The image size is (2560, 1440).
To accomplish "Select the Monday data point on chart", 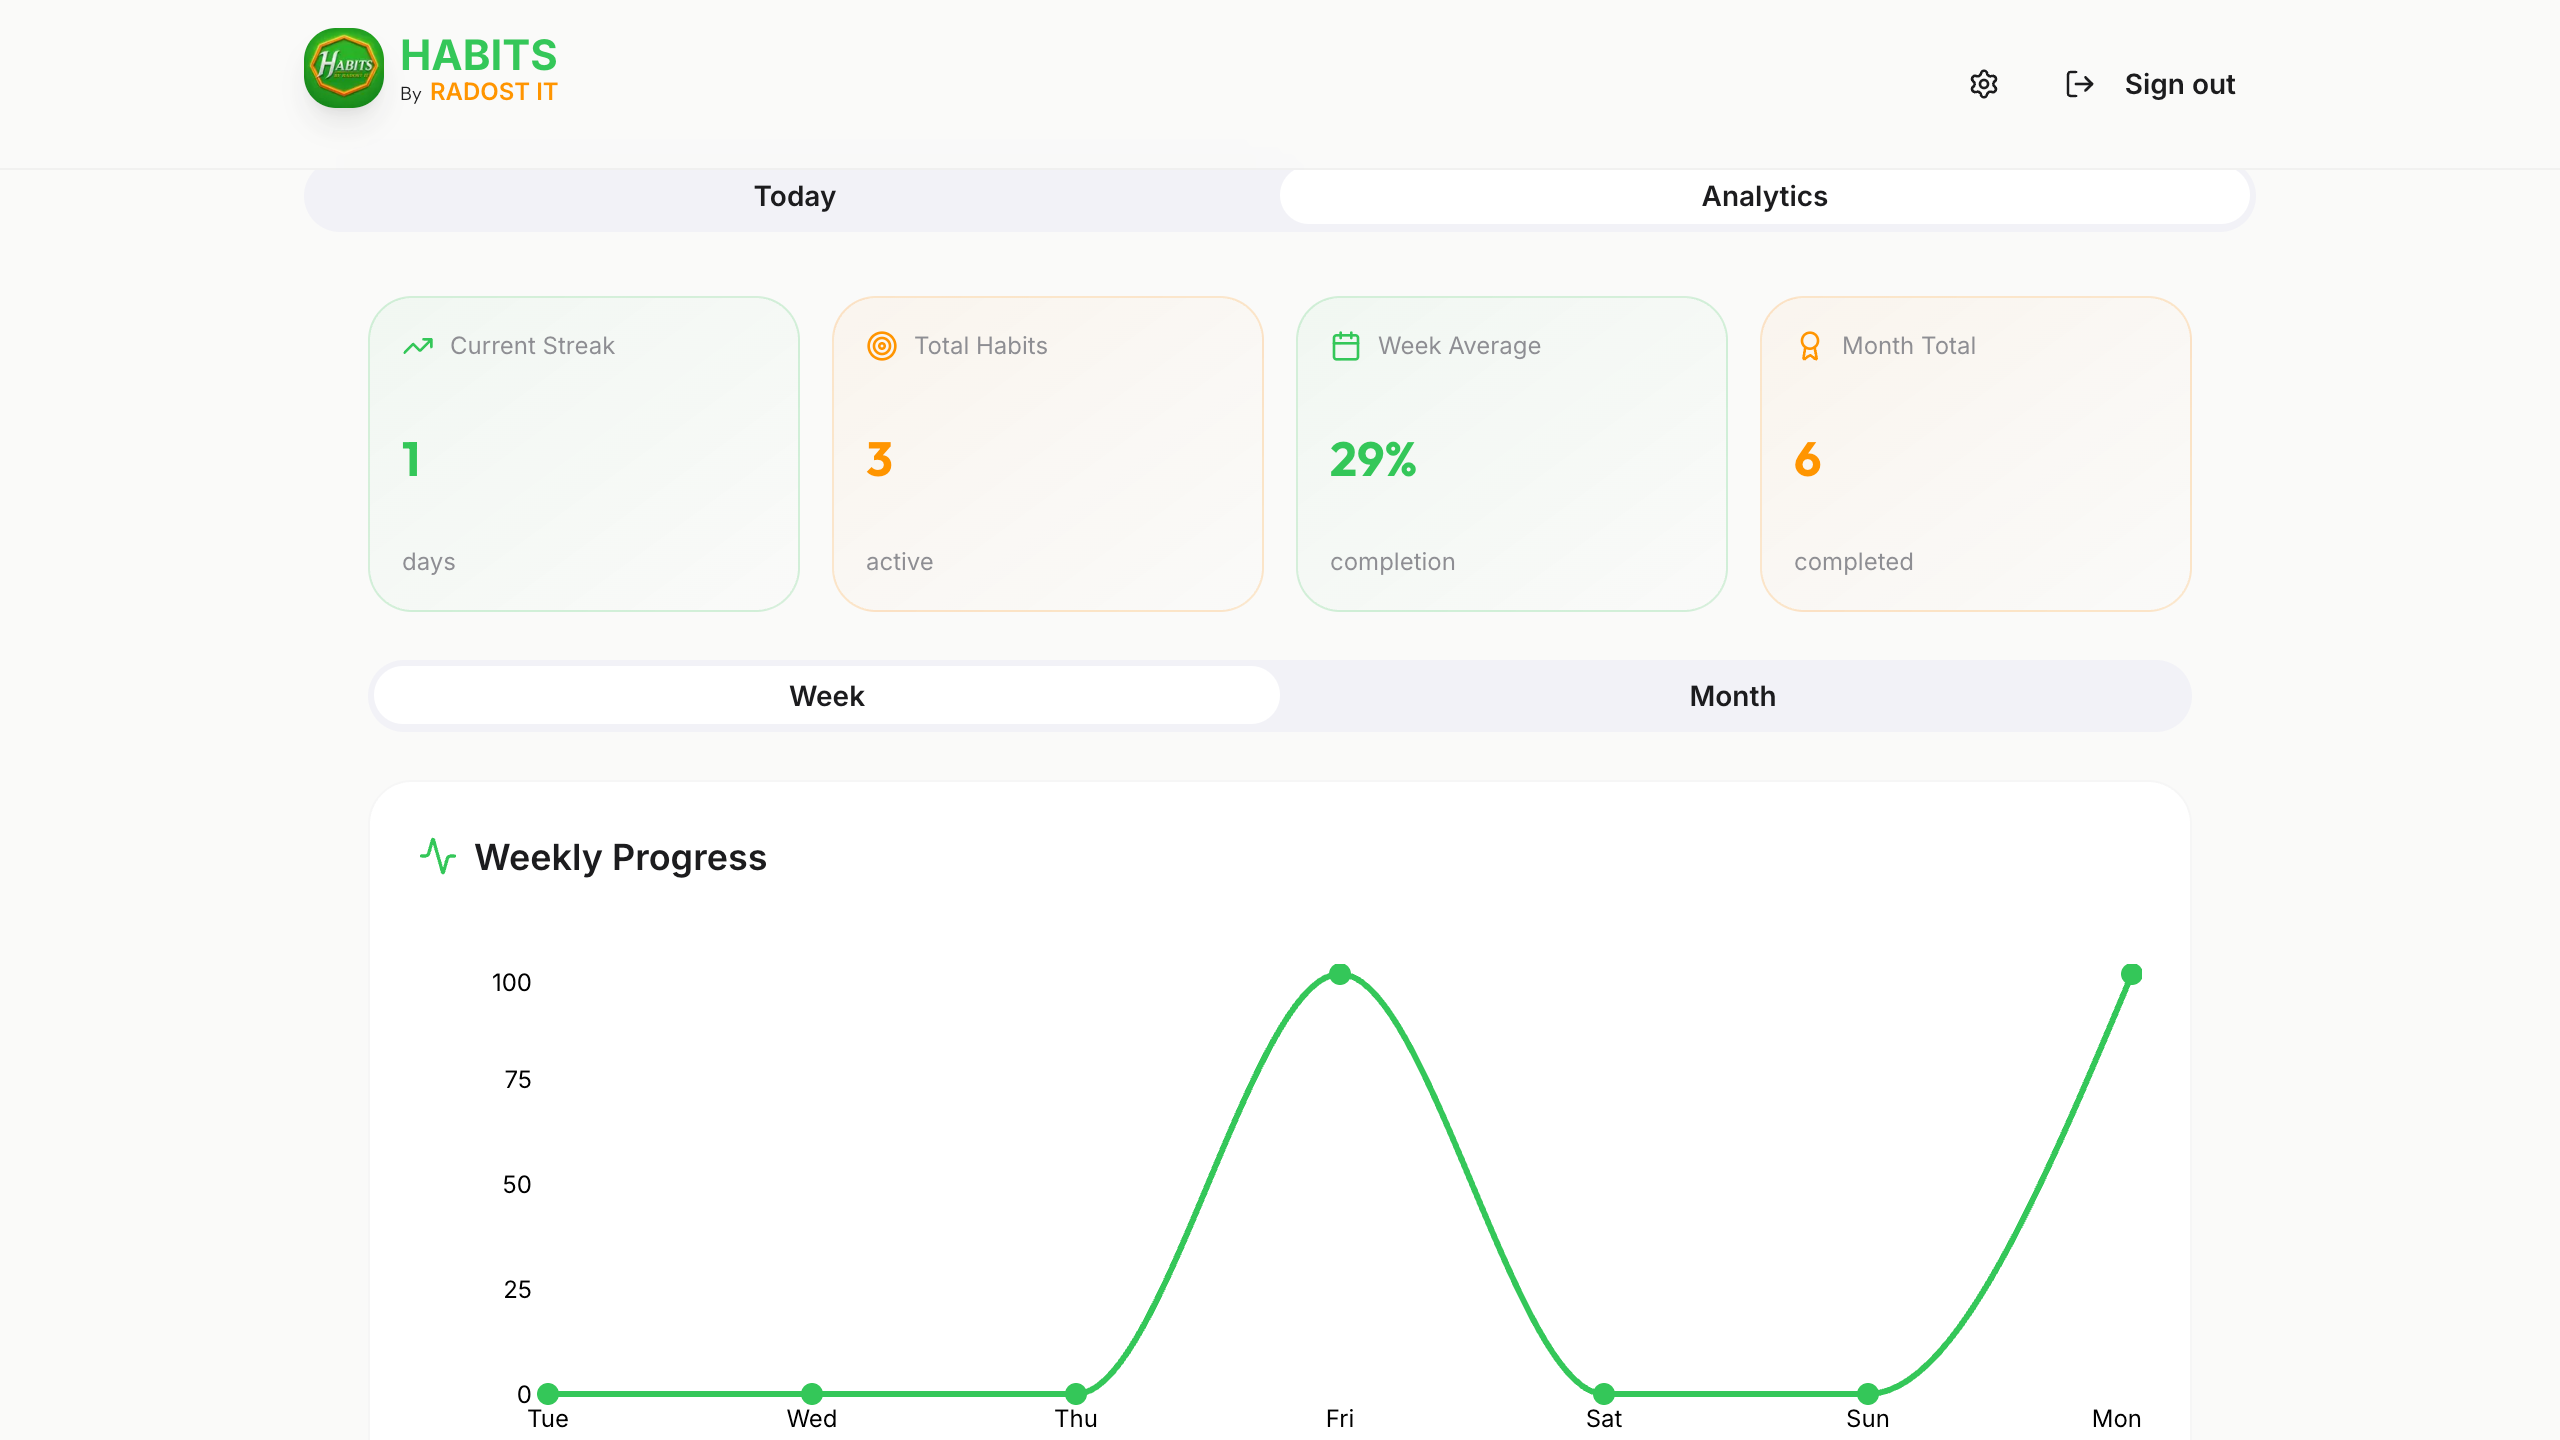I will tap(2131, 974).
